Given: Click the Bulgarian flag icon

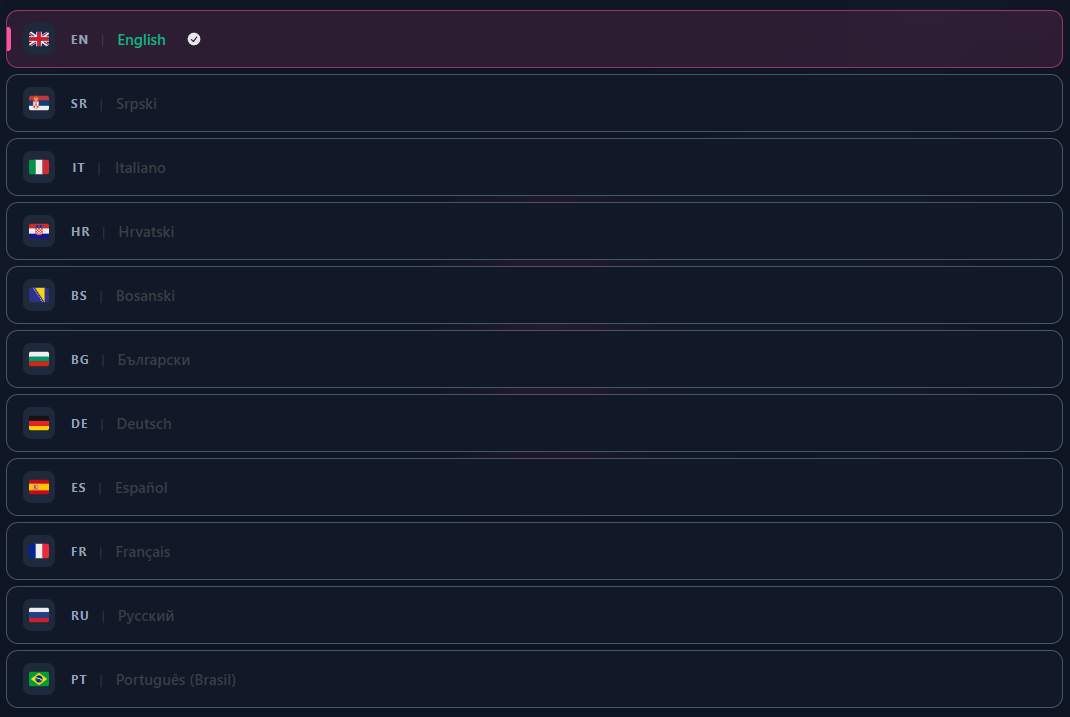Looking at the screenshot, I should coord(39,359).
